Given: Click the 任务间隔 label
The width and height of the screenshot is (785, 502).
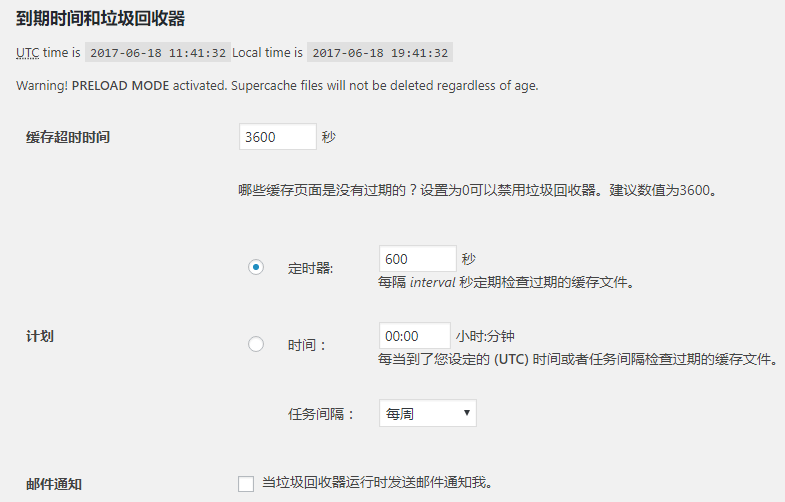Looking at the screenshot, I should tap(321, 414).
